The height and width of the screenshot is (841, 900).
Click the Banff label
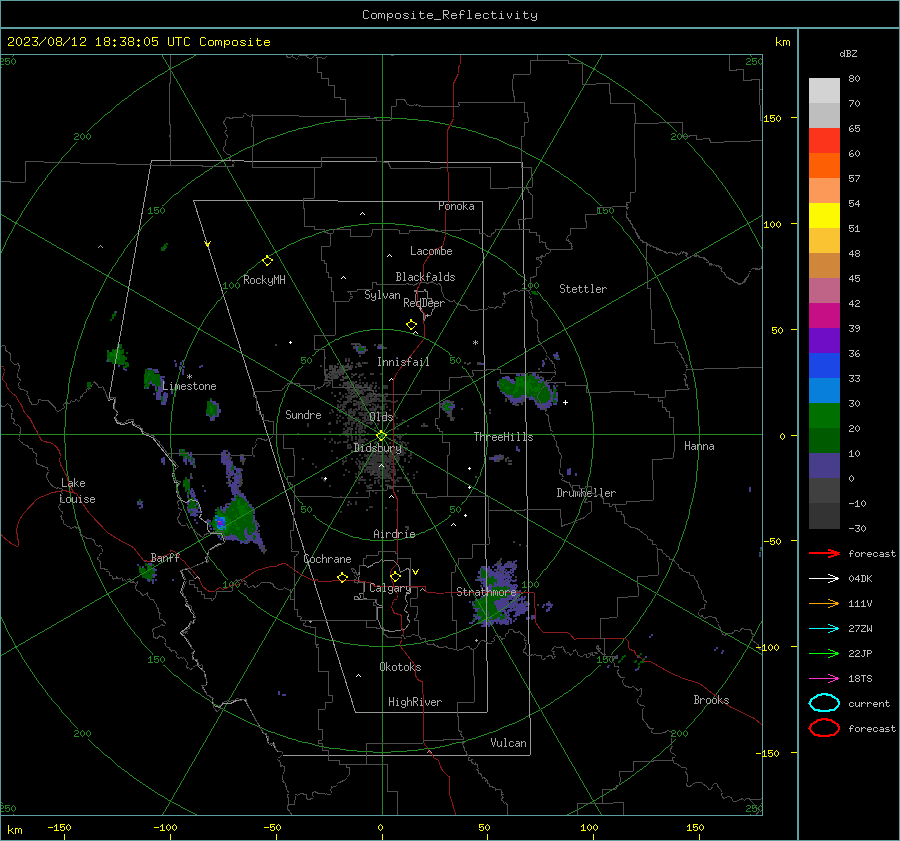tap(165, 557)
